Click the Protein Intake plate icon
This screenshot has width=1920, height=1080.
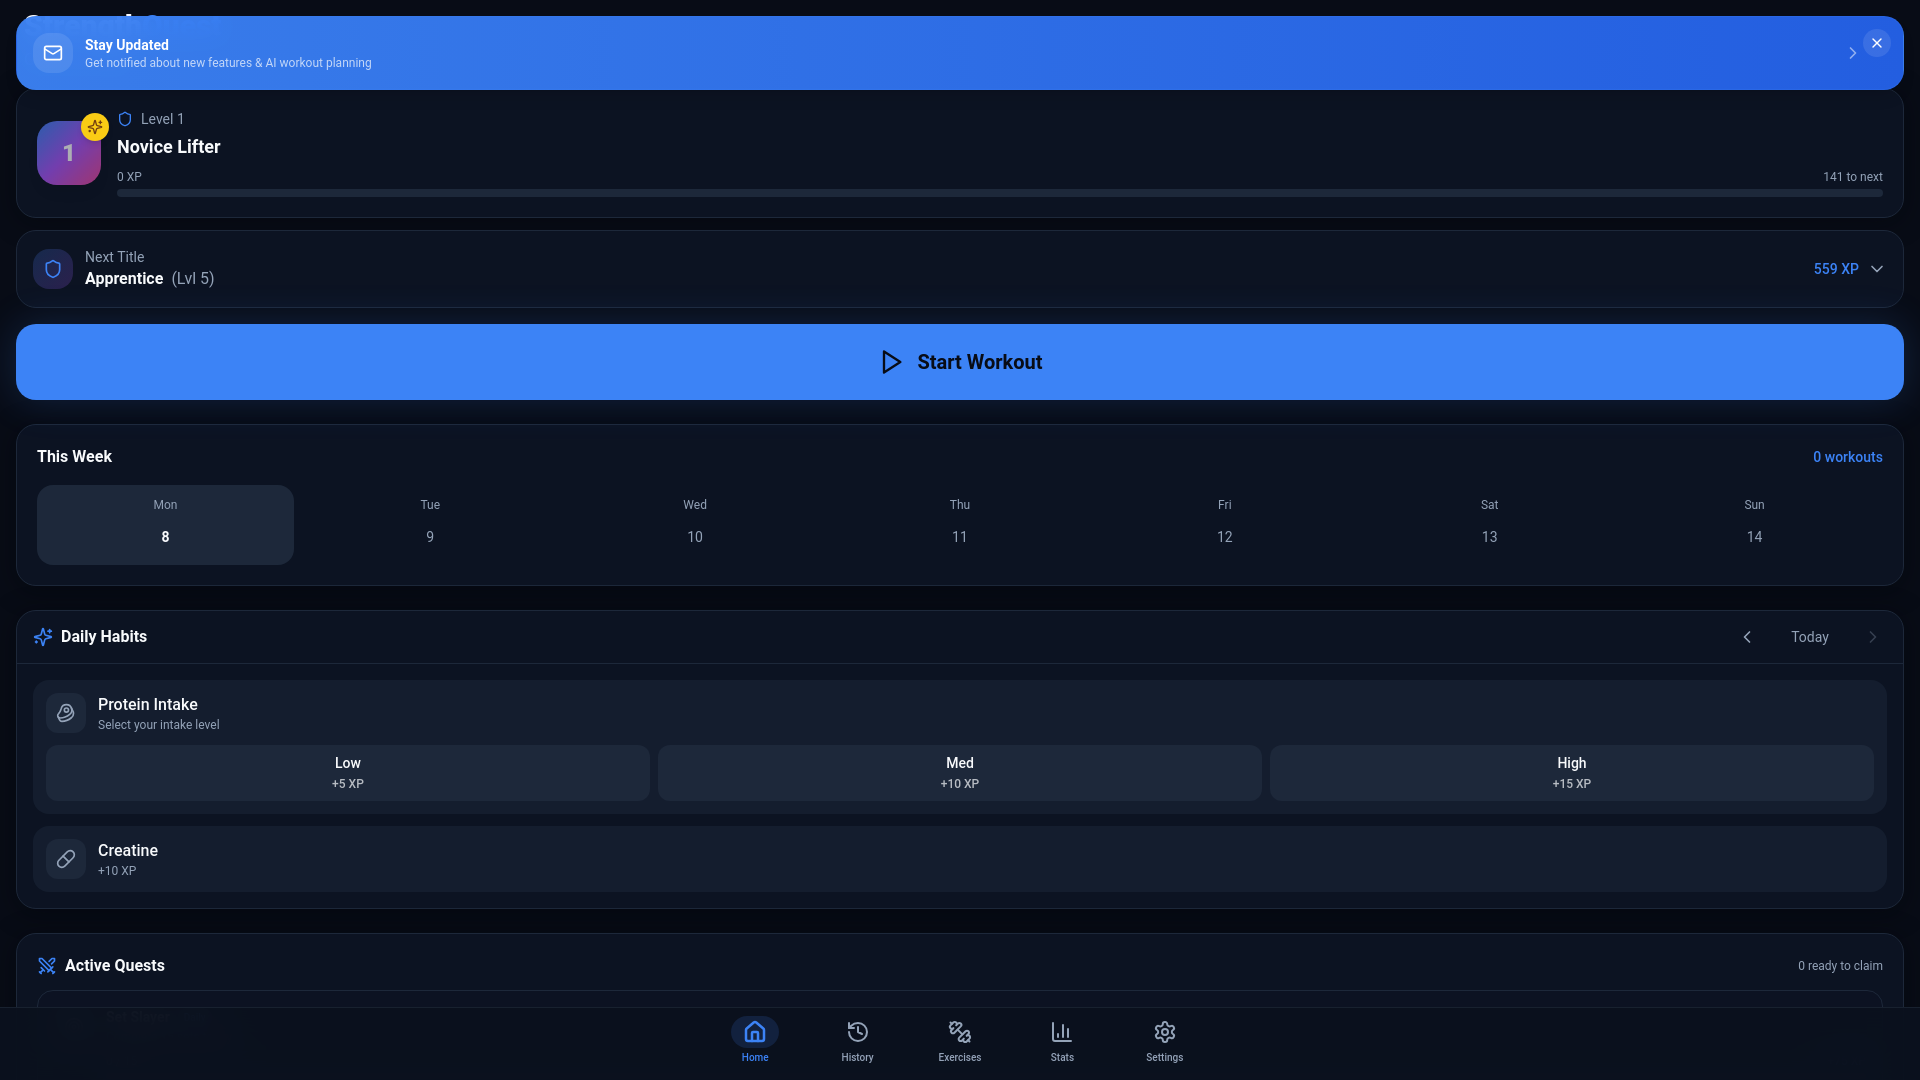(x=65, y=712)
